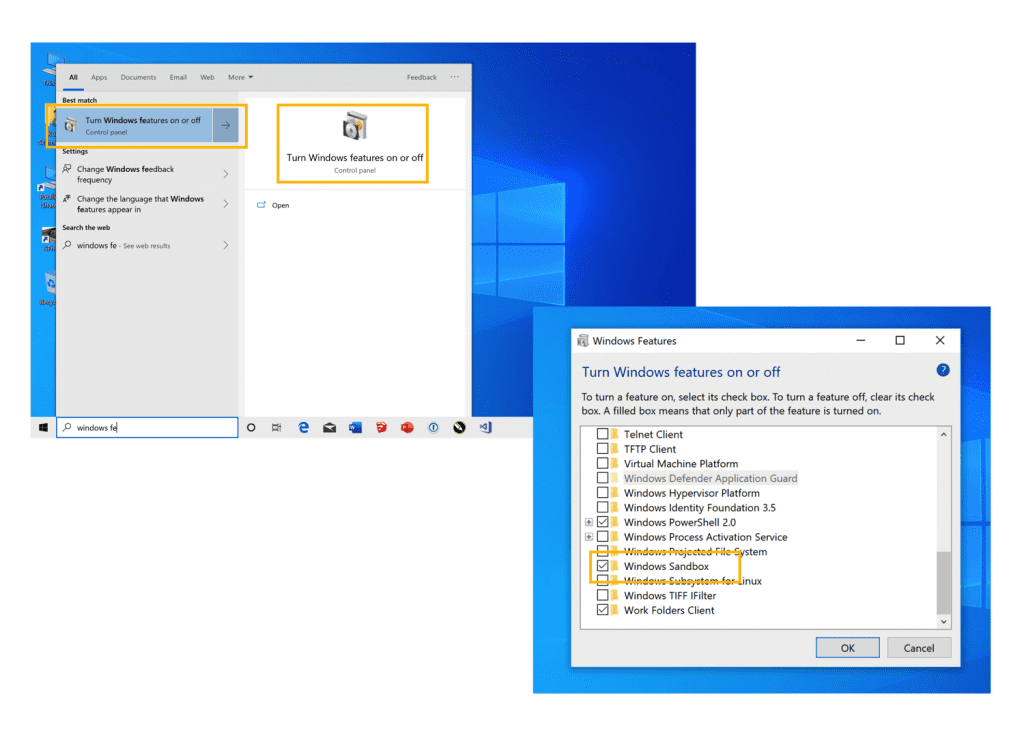Launch Visual Studio from the taskbar
This screenshot has height=740, width=1024.
pyautogui.click(x=485, y=427)
